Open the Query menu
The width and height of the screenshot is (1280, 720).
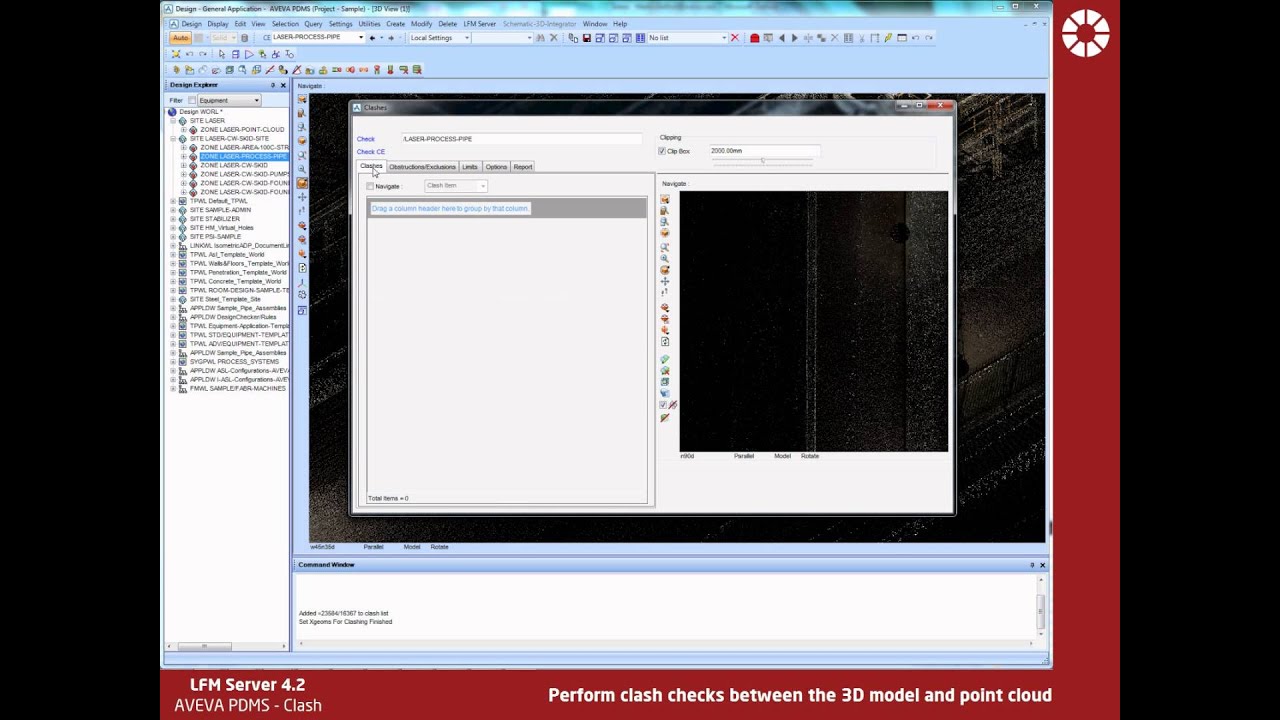pyautogui.click(x=313, y=23)
